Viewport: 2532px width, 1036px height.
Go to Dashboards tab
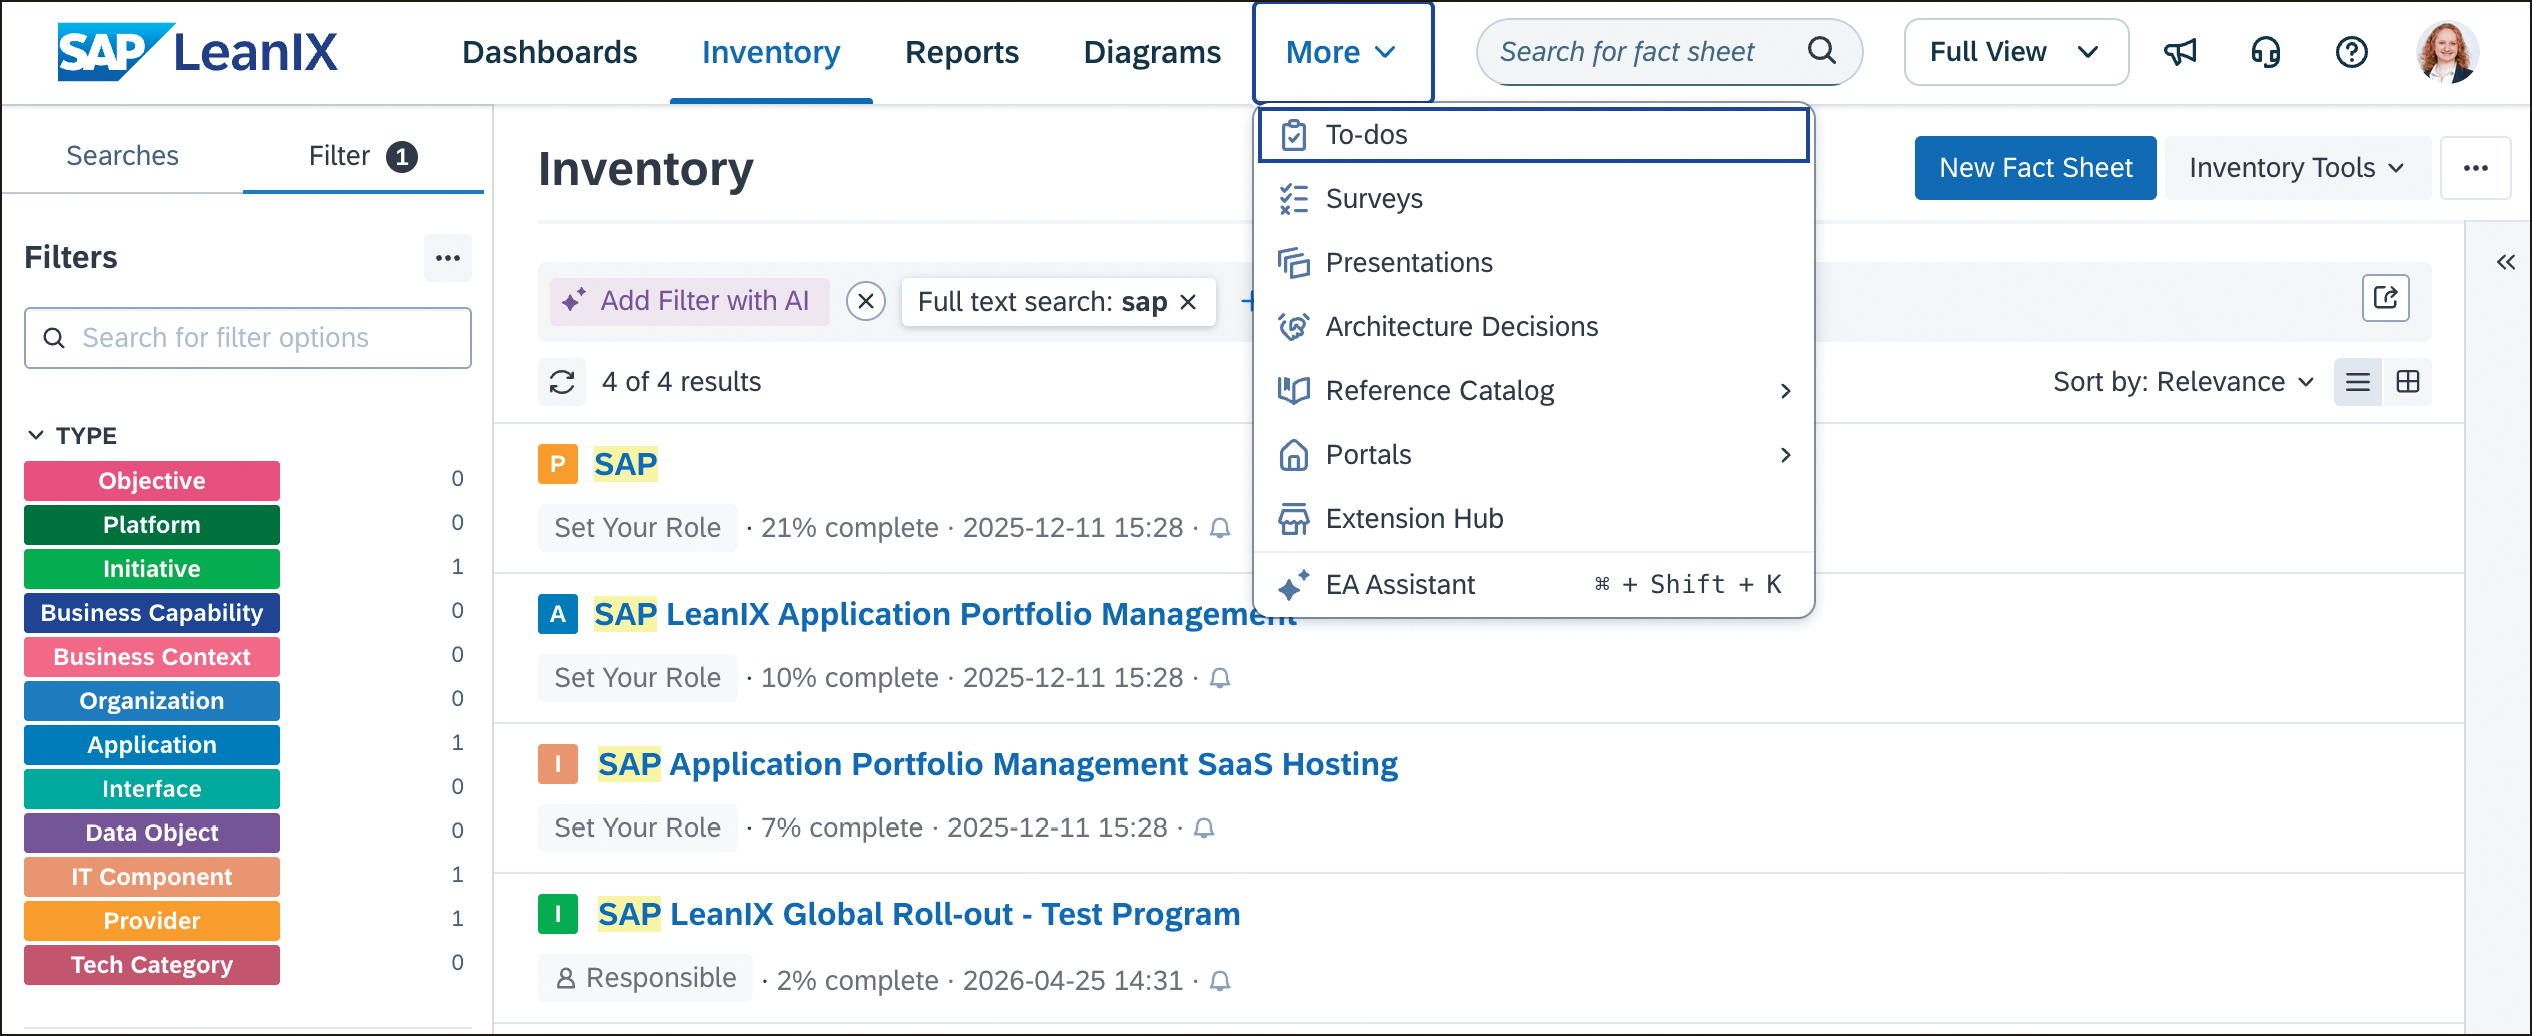[549, 52]
